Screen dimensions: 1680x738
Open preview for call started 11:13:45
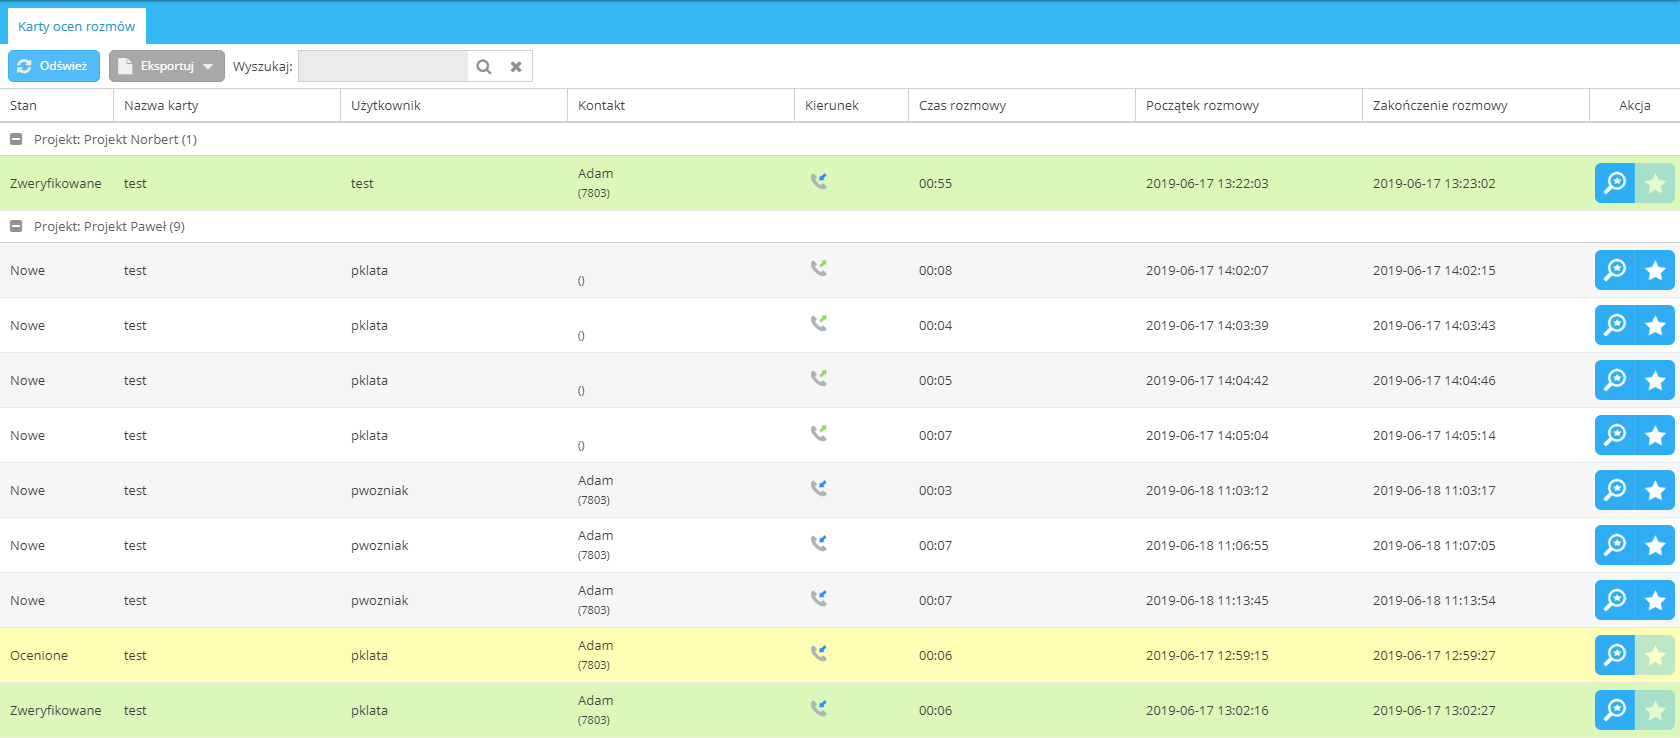(x=1614, y=600)
